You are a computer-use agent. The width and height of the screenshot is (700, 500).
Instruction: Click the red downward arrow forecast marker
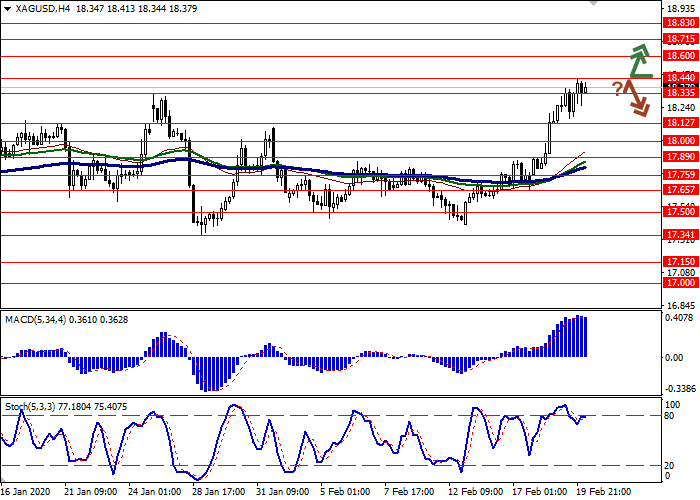click(x=637, y=99)
